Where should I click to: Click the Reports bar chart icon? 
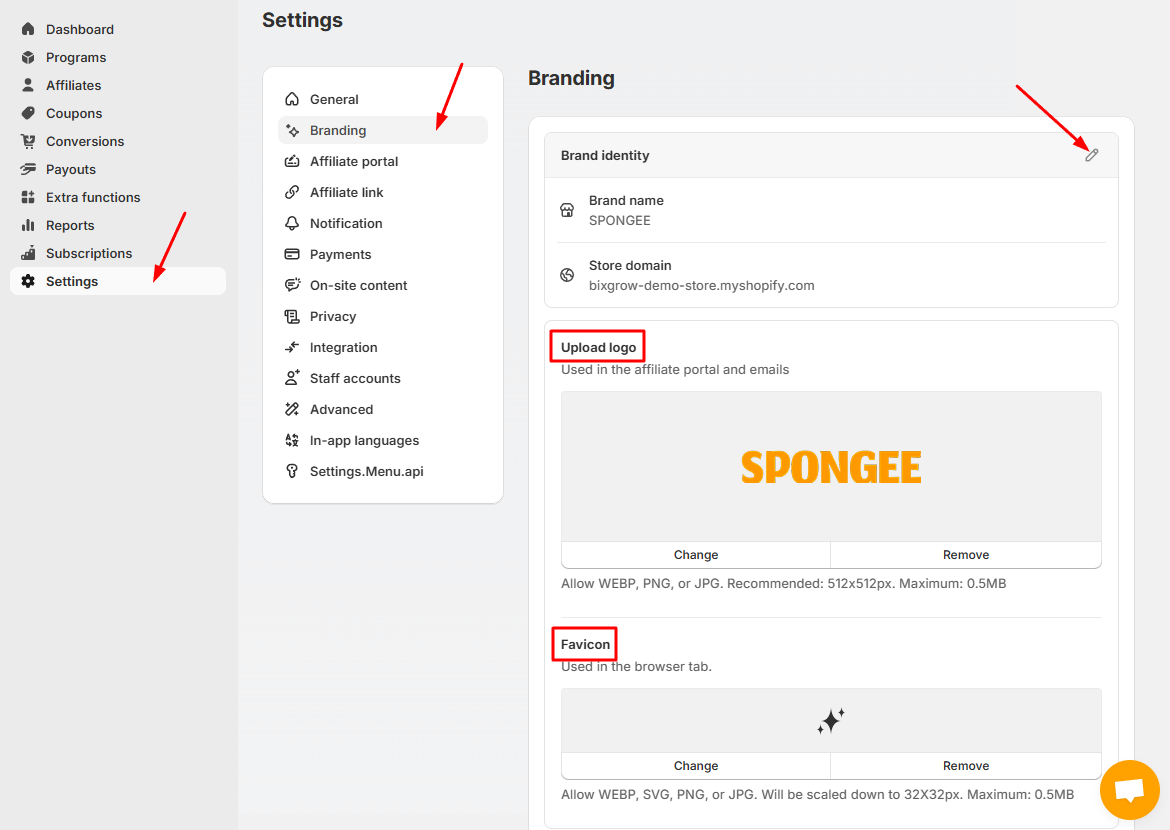coord(28,225)
